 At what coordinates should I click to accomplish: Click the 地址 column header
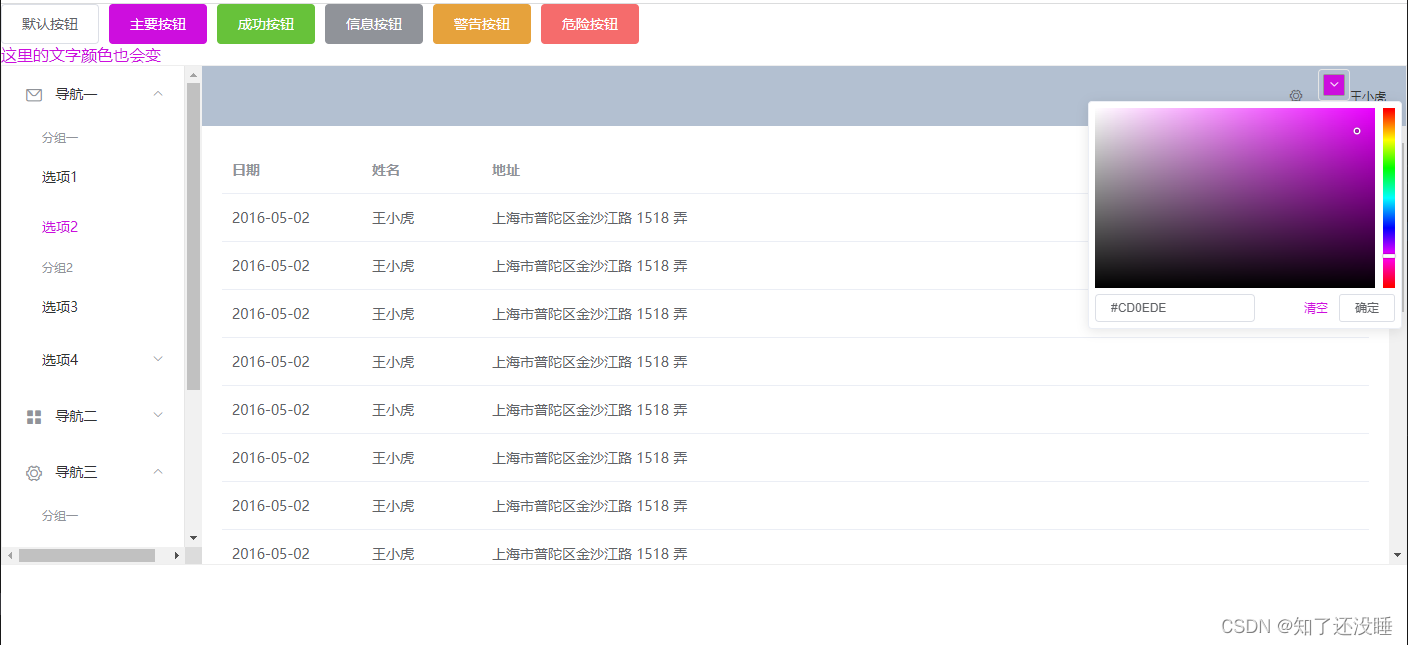point(506,170)
